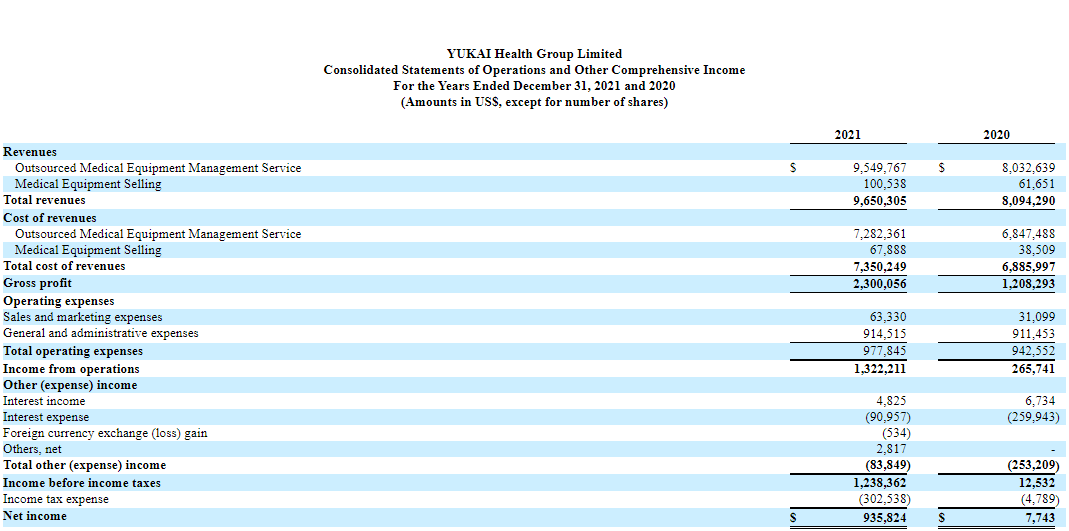Screen dimensions: 1069x531
Task: Click the 2021 column header
Action: pyautogui.click(x=847, y=135)
